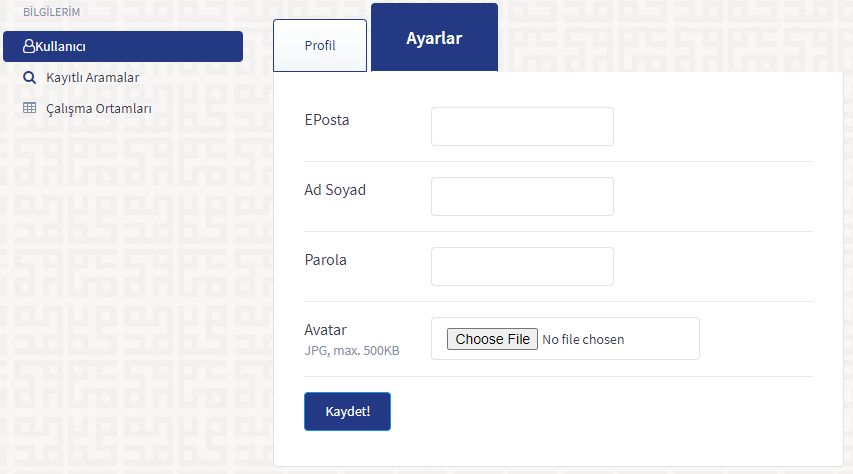Click the EPosta field label
This screenshot has width=853, height=474.
pyautogui.click(x=327, y=120)
